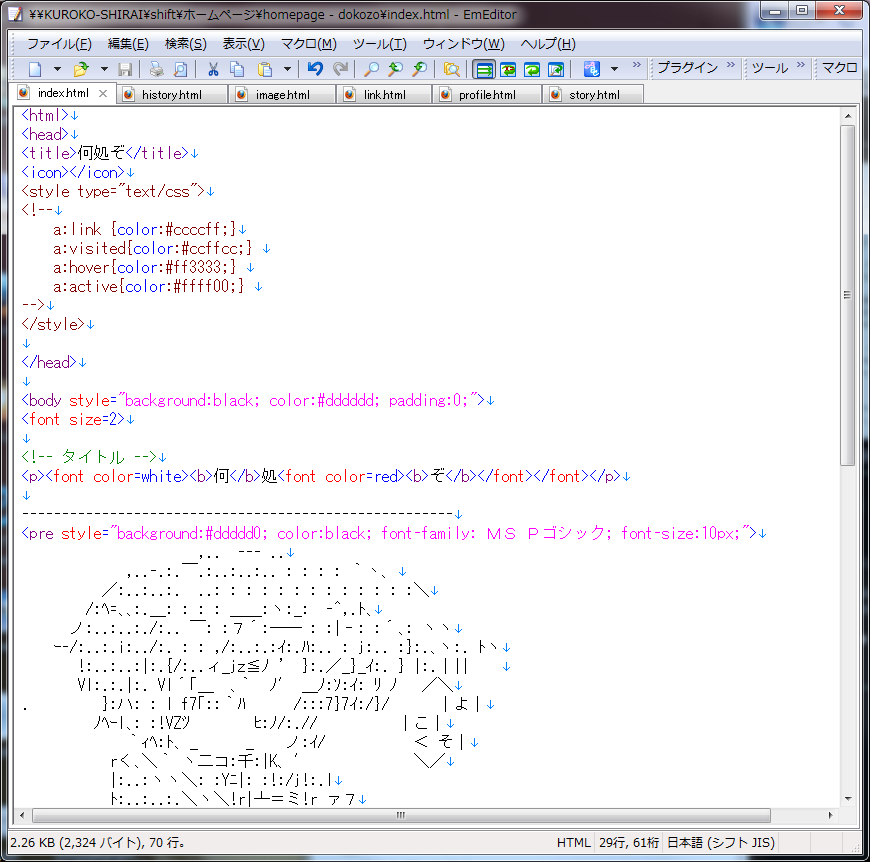The image size is (870, 862).
Task: Close the index.html tab
Action: click(x=103, y=94)
